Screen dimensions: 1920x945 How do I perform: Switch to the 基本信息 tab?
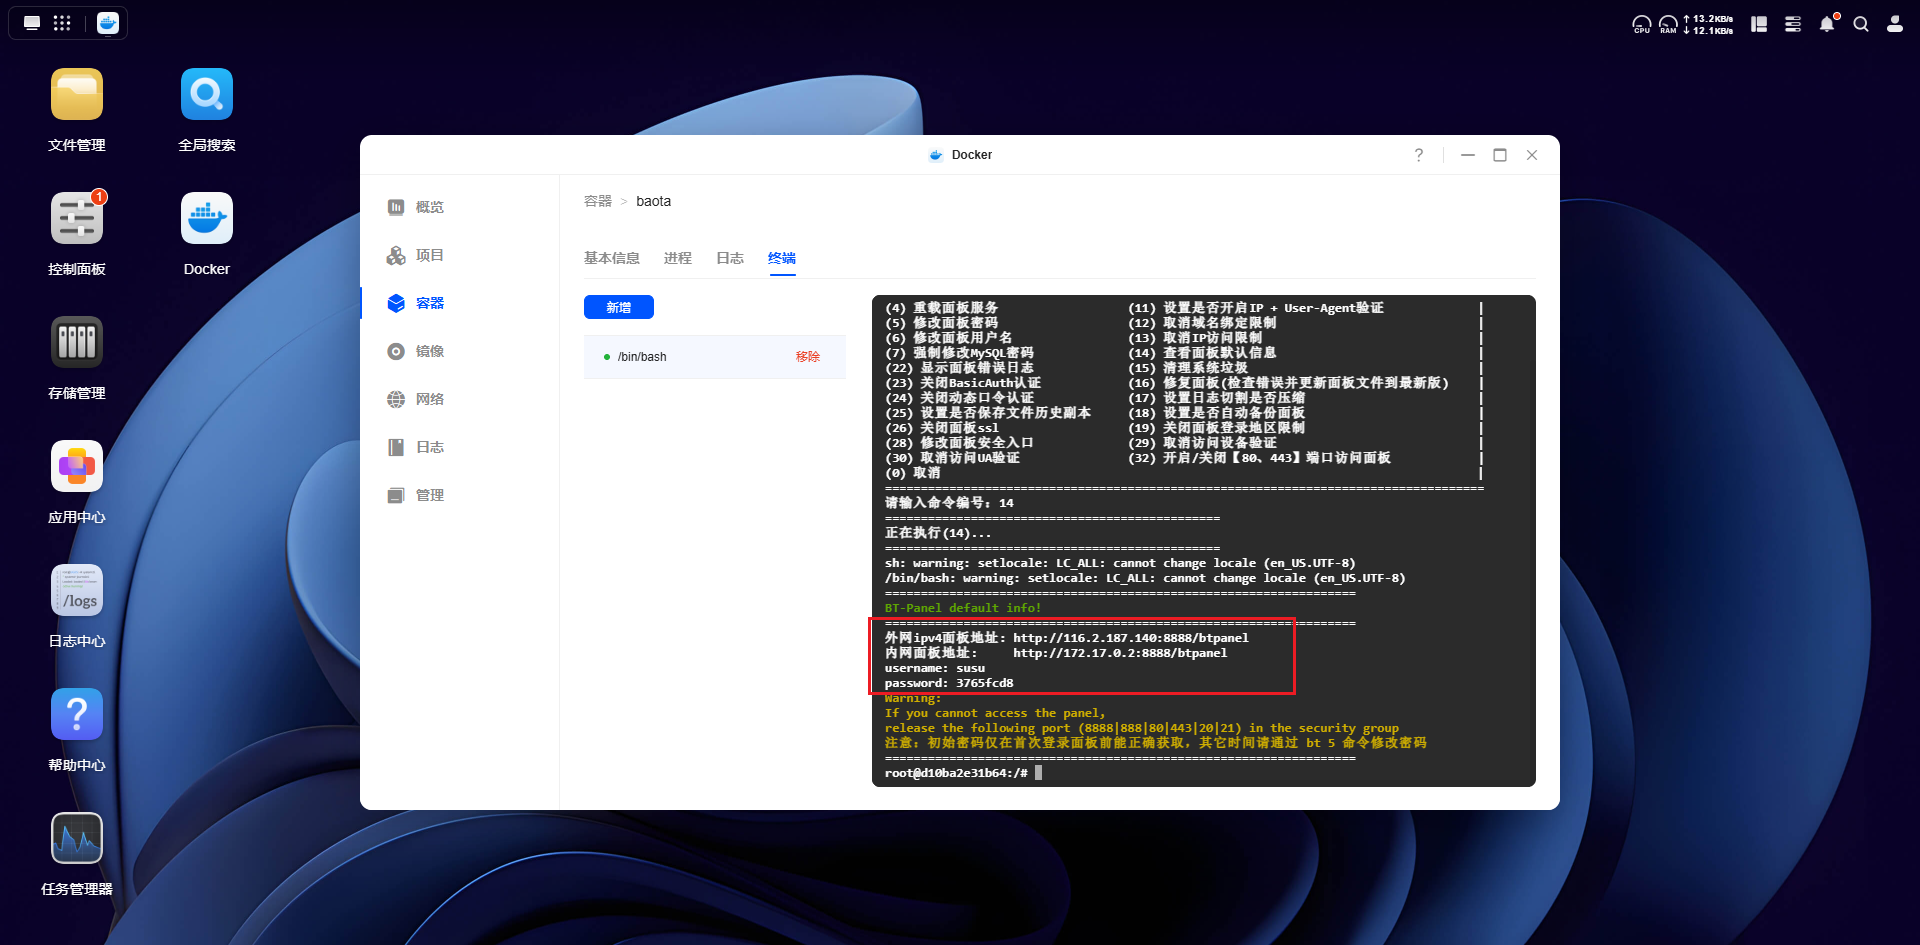pyautogui.click(x=611, y=258)
